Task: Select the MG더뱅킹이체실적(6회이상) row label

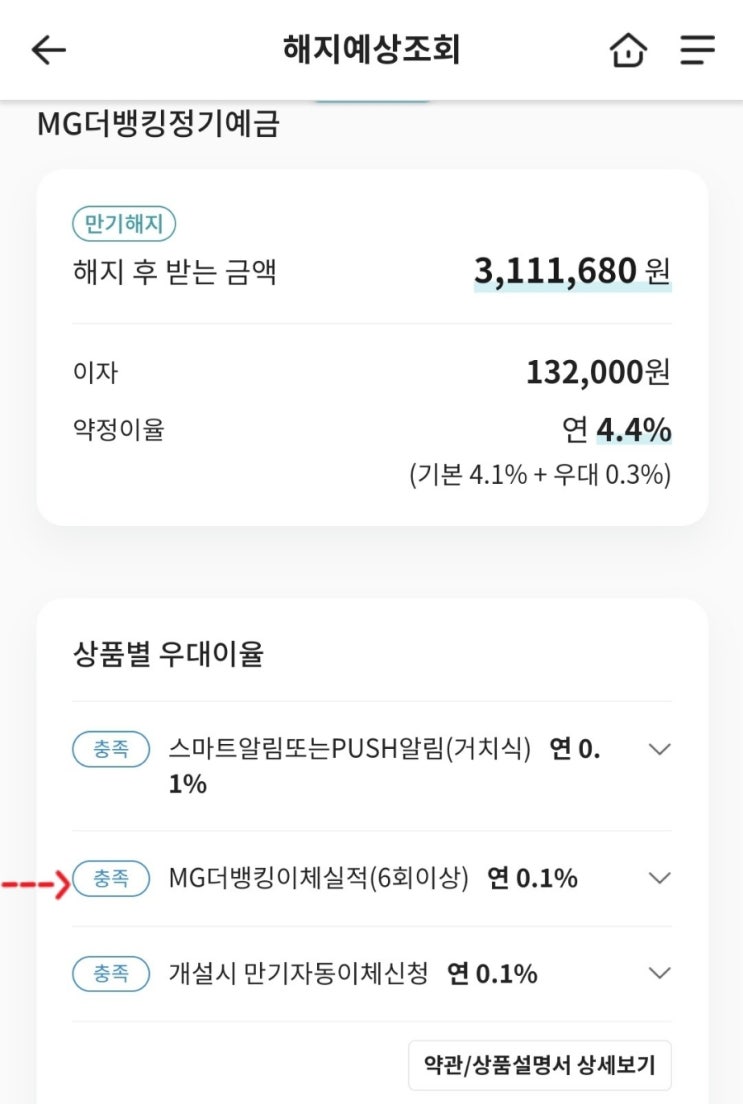Action: tap(318, 879)
